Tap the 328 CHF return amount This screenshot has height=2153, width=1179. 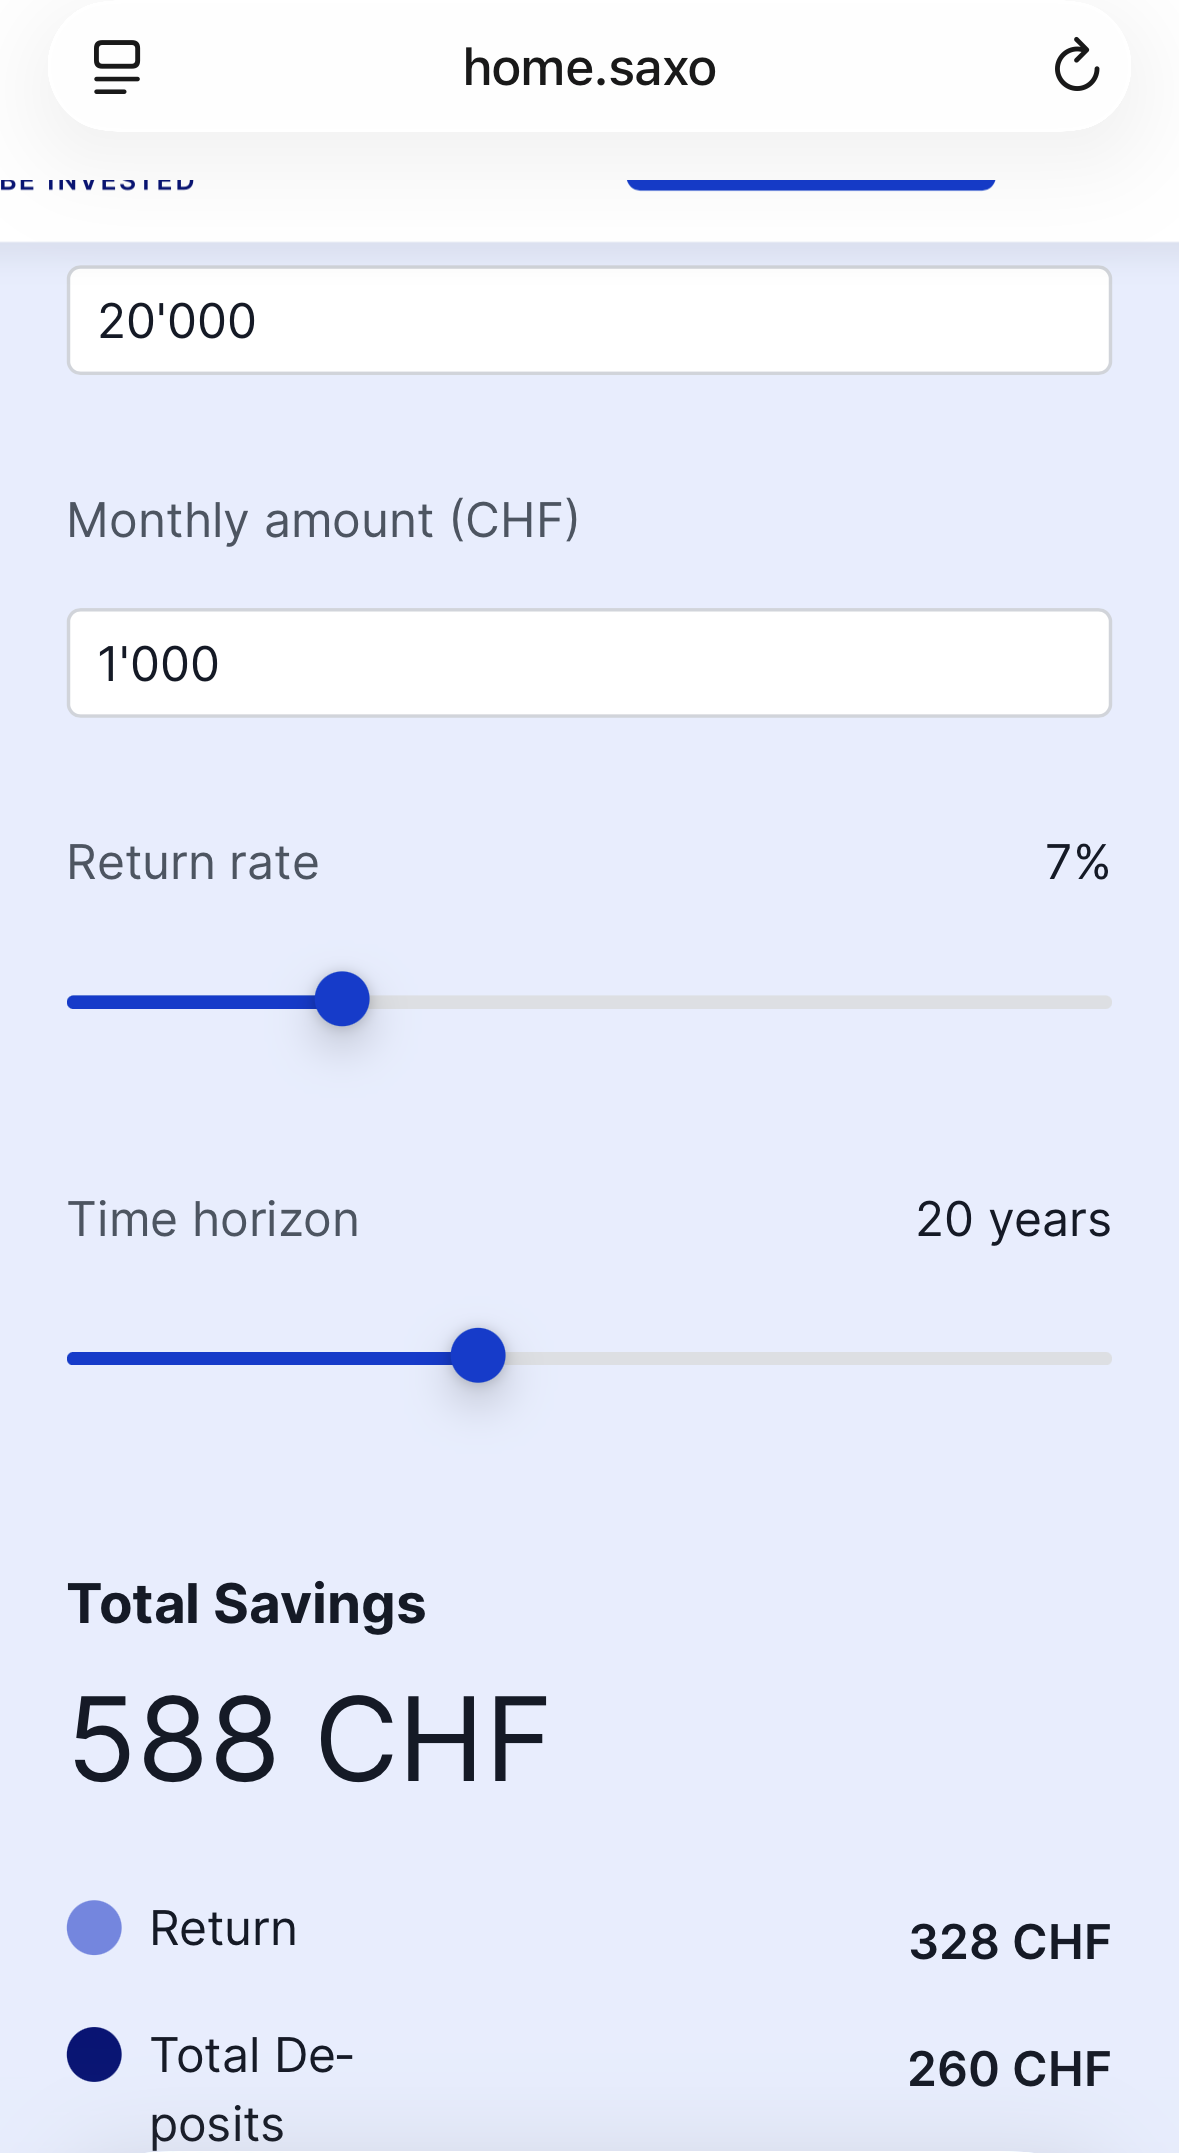click(x=1009, y=1942)
